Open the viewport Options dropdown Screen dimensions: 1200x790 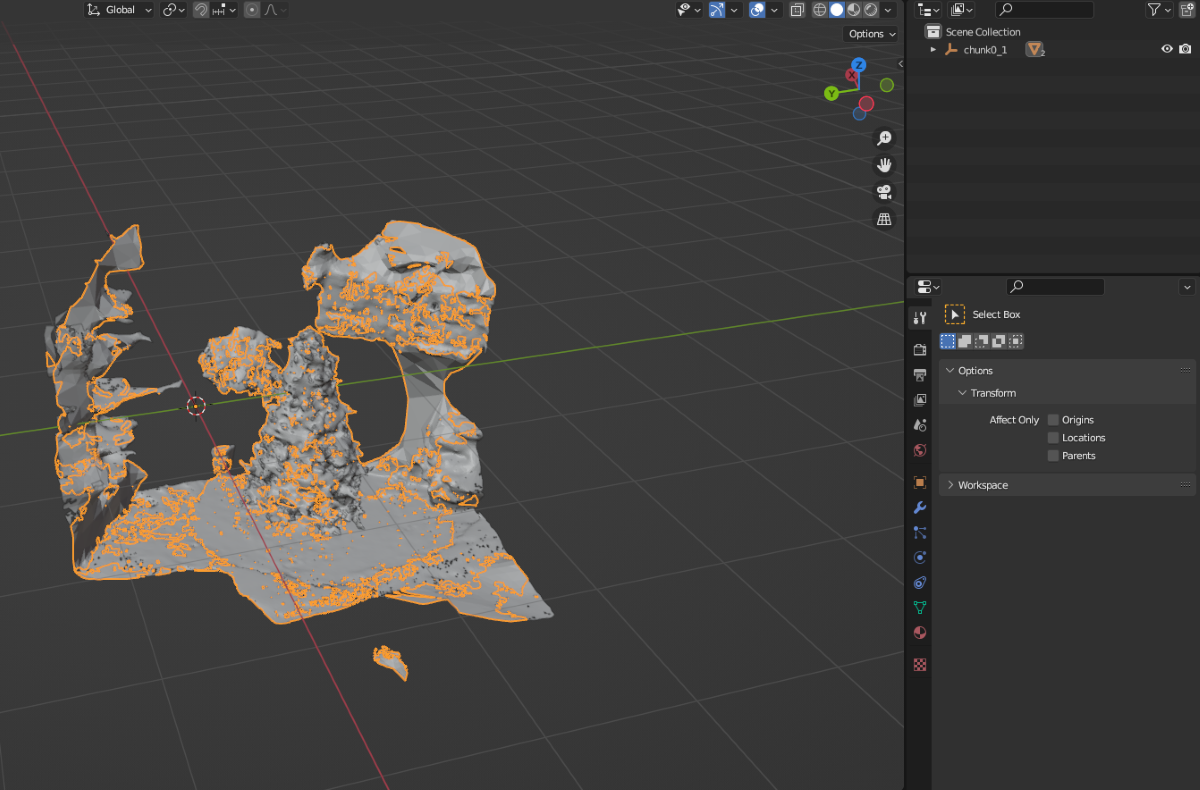click(871, 34)
